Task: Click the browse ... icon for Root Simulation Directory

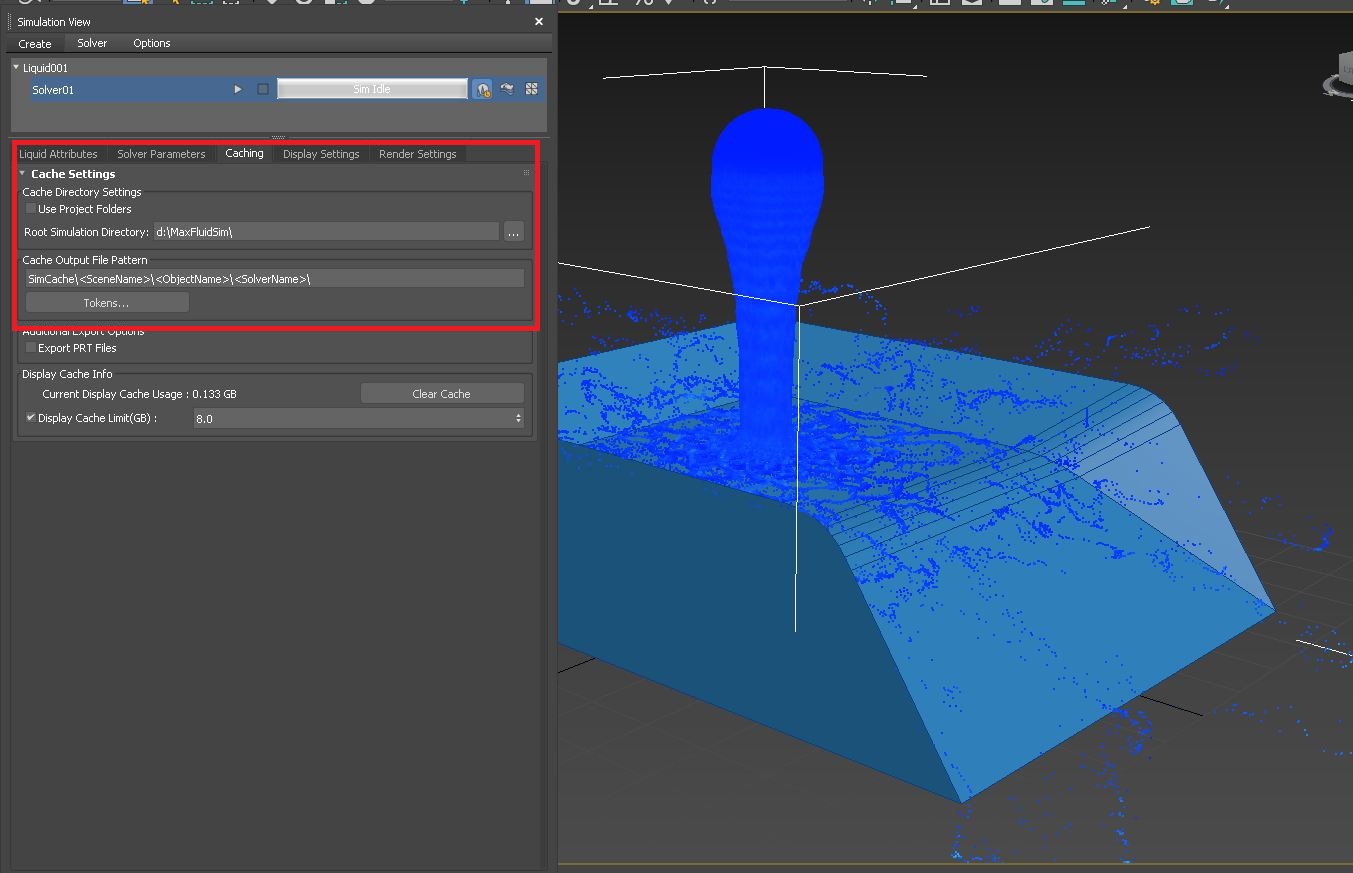Action: coord(513,231)
